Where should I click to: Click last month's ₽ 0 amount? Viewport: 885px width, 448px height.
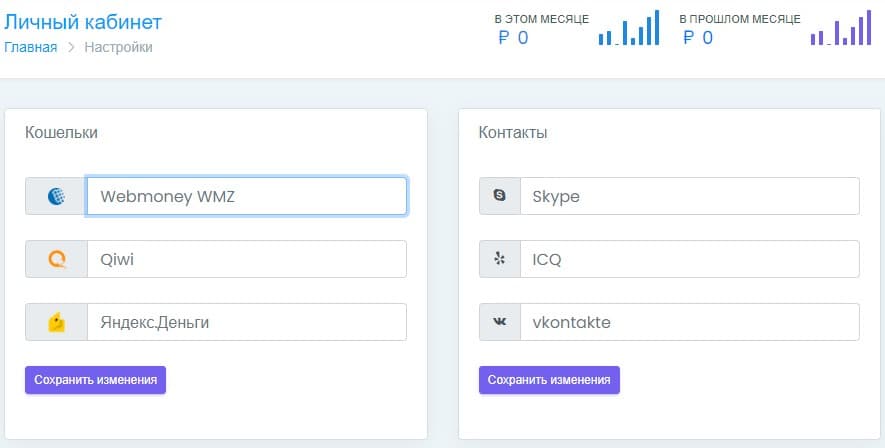pos(698,38)
